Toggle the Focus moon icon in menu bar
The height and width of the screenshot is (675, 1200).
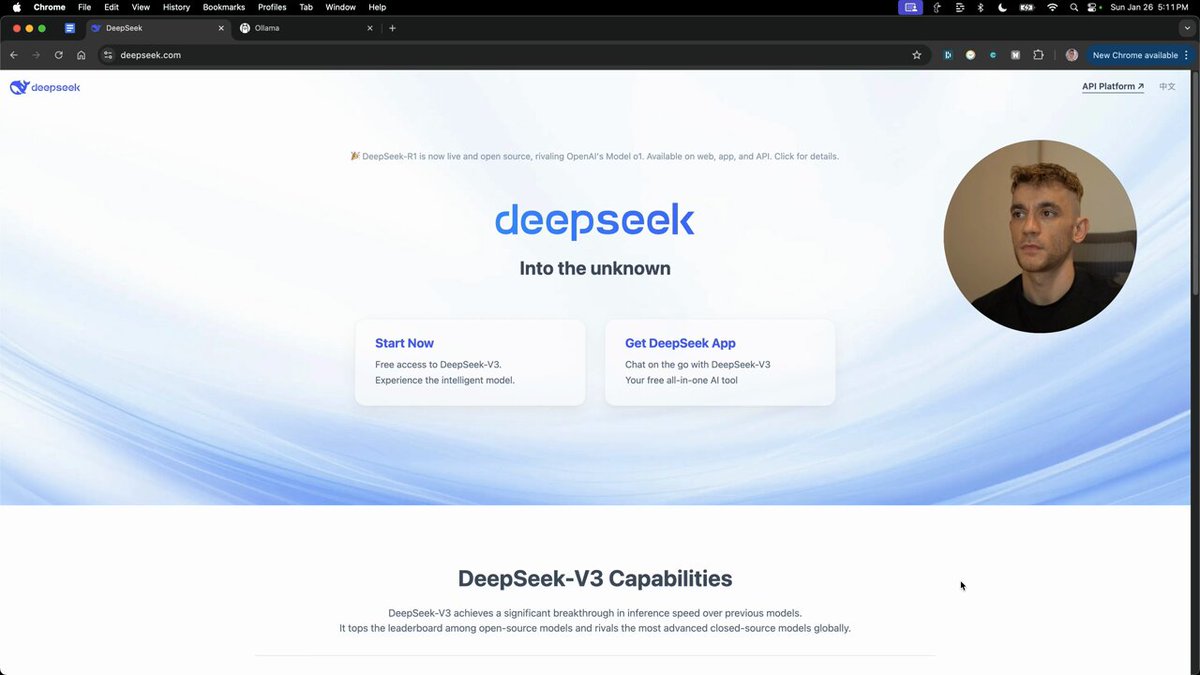pyautogui.click(x=1003, y=7)
